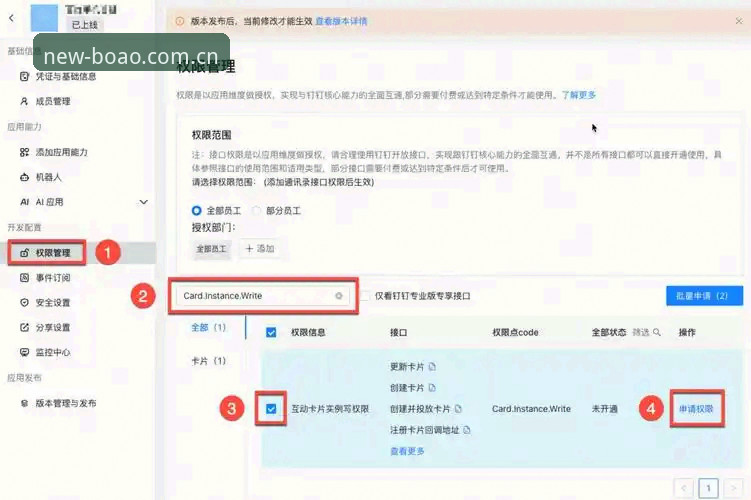Click 互动卡片实例写权限 row text
Viewport: 751px width, 500px height.
330,409
